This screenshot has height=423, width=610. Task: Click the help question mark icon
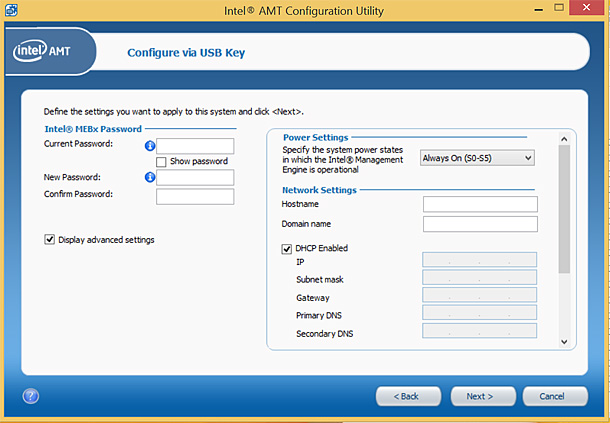point(31,396)
